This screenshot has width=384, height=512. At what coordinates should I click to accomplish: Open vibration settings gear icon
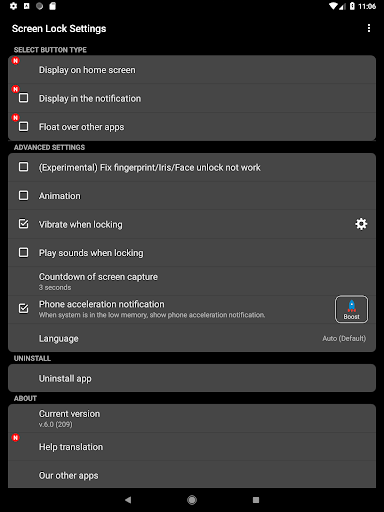click(x=361, y=224)
